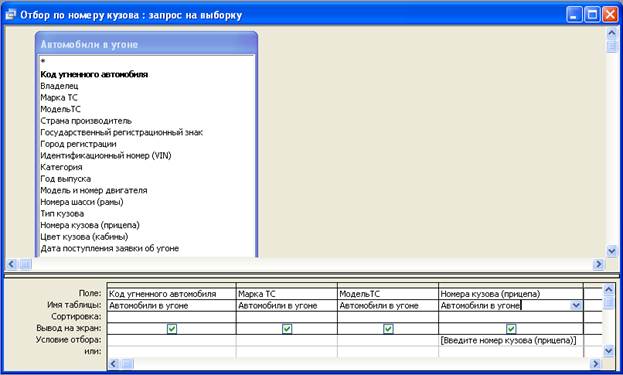Image resolution: width=623 pixels, height=375 pixels.
Task: Uncheck display for Код угнанного автомобиля column
Action: click(172, 329)
